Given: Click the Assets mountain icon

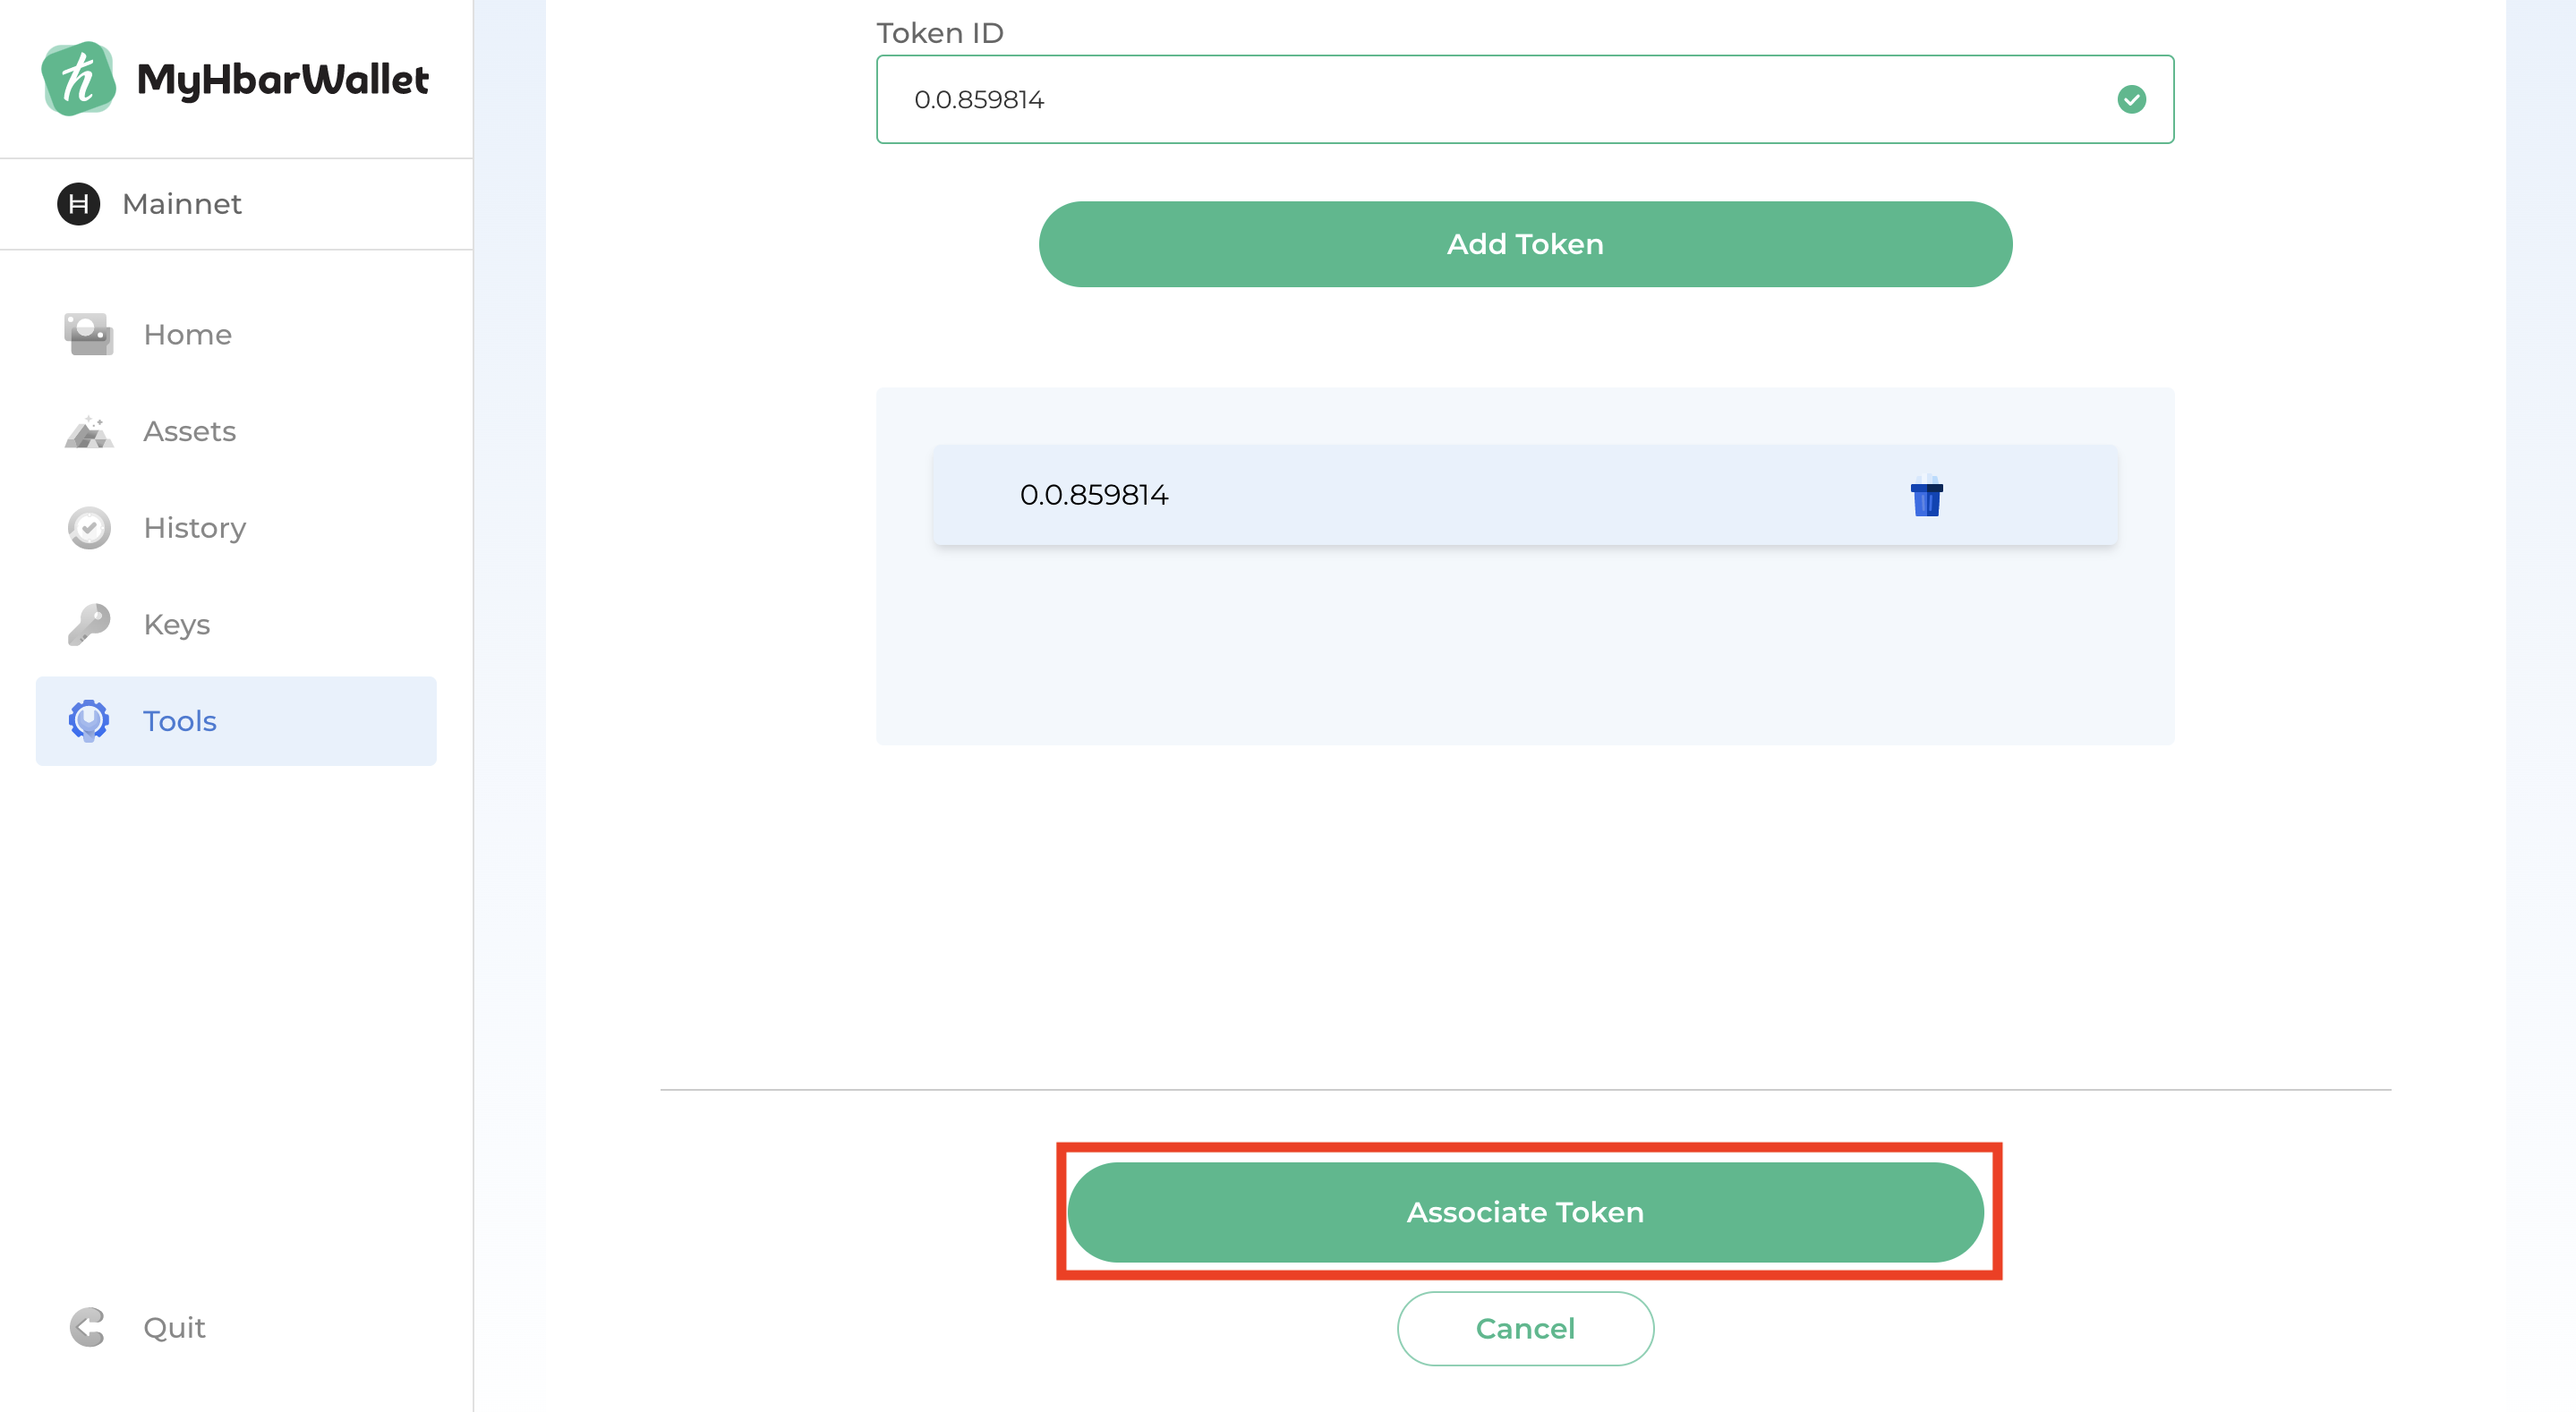Looking at the screenshot, I should tap(89, 431).
